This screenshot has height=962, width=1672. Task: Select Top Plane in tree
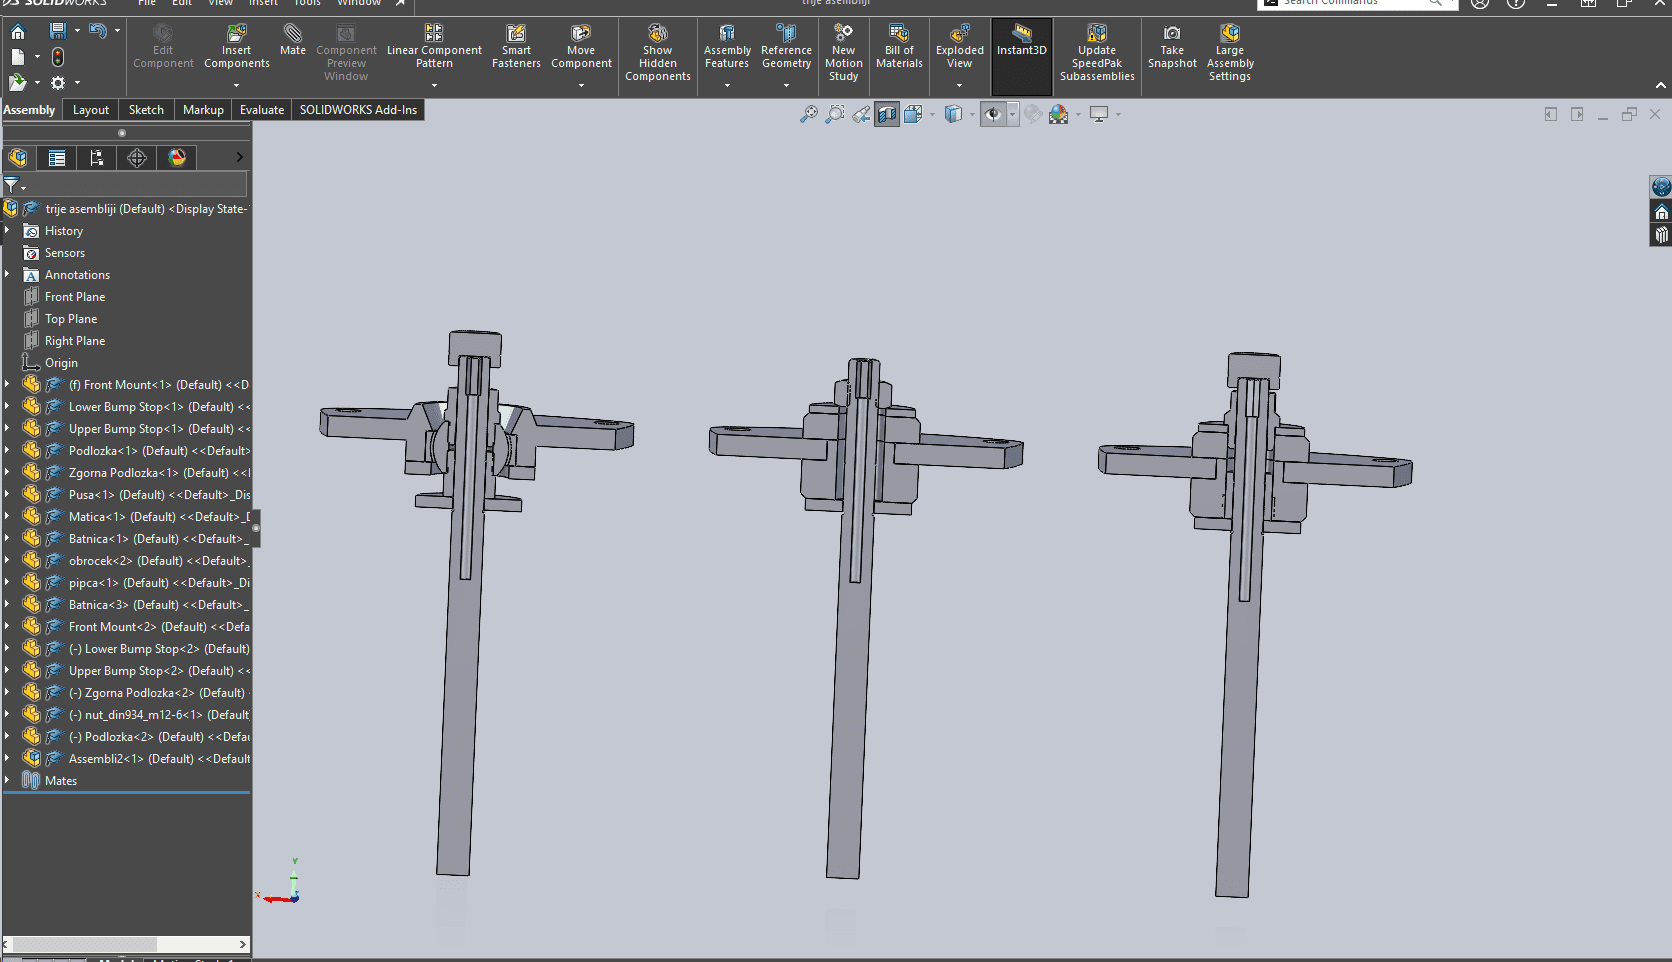click(71, 319)
